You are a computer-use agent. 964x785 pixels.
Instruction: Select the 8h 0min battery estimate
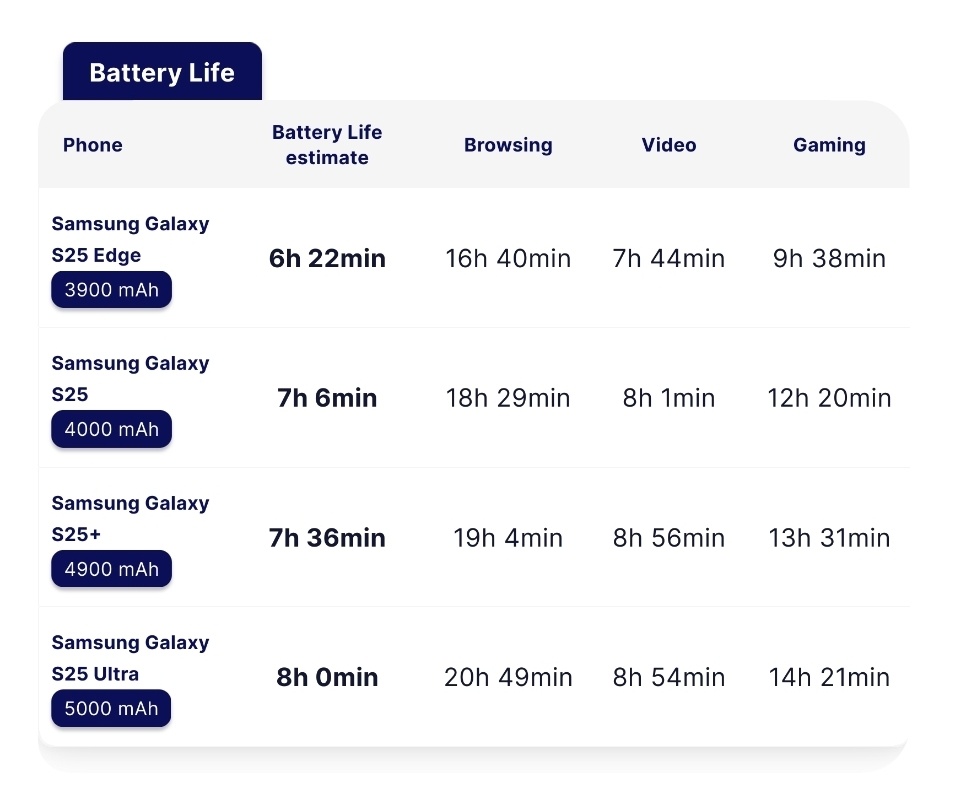[x=327, y=677]
